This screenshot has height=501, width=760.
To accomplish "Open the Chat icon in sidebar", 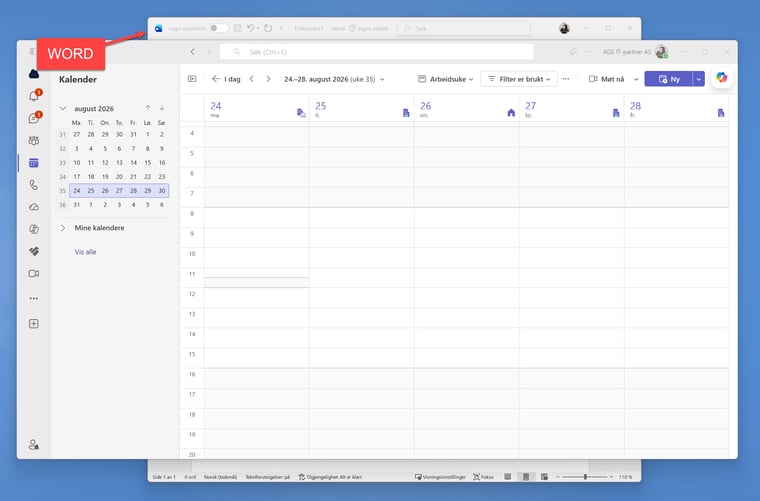I will click(33, 118).
